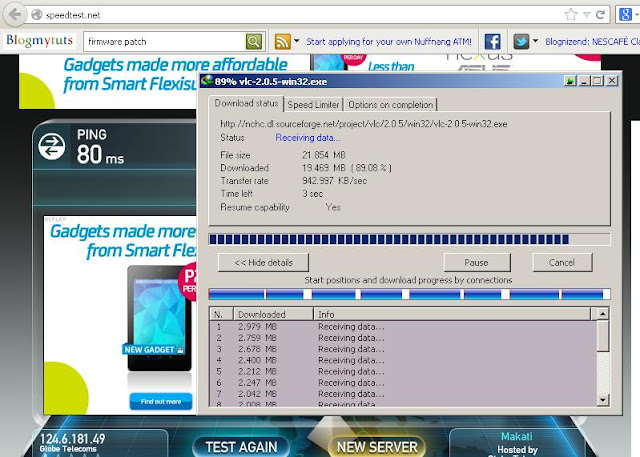This screenshot has width=640, height=457.
Task: Select connection row 6 with 2.247 MB
Action: (403, 383)
